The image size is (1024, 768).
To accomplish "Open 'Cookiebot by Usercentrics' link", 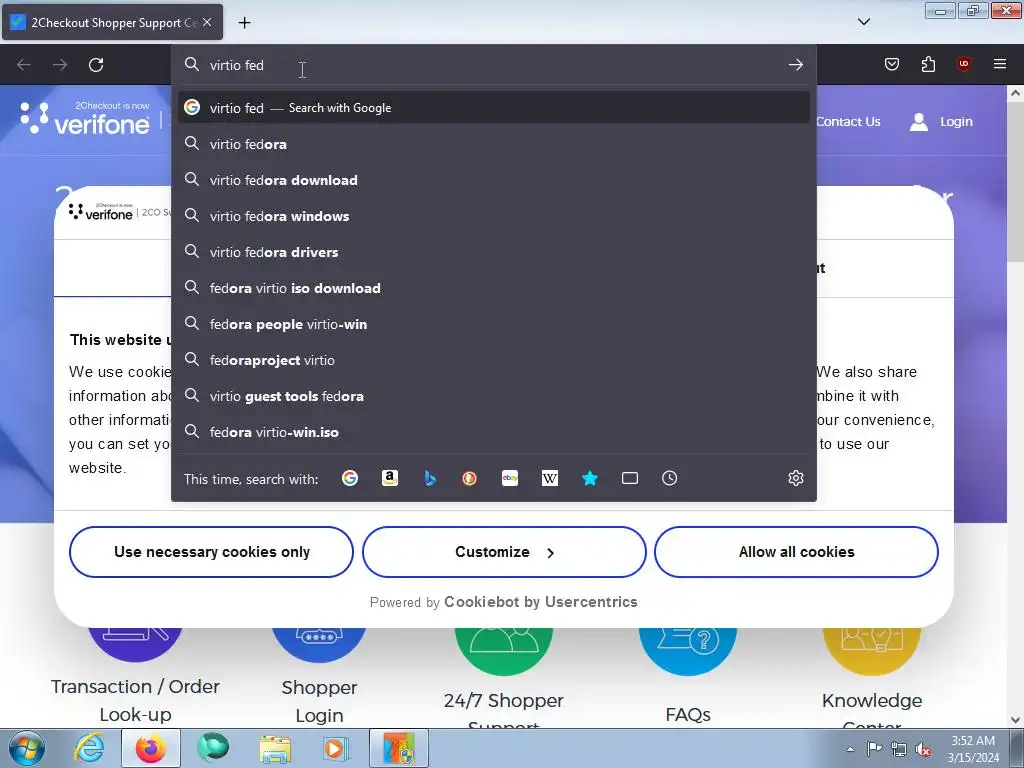I will click(541, 601).
